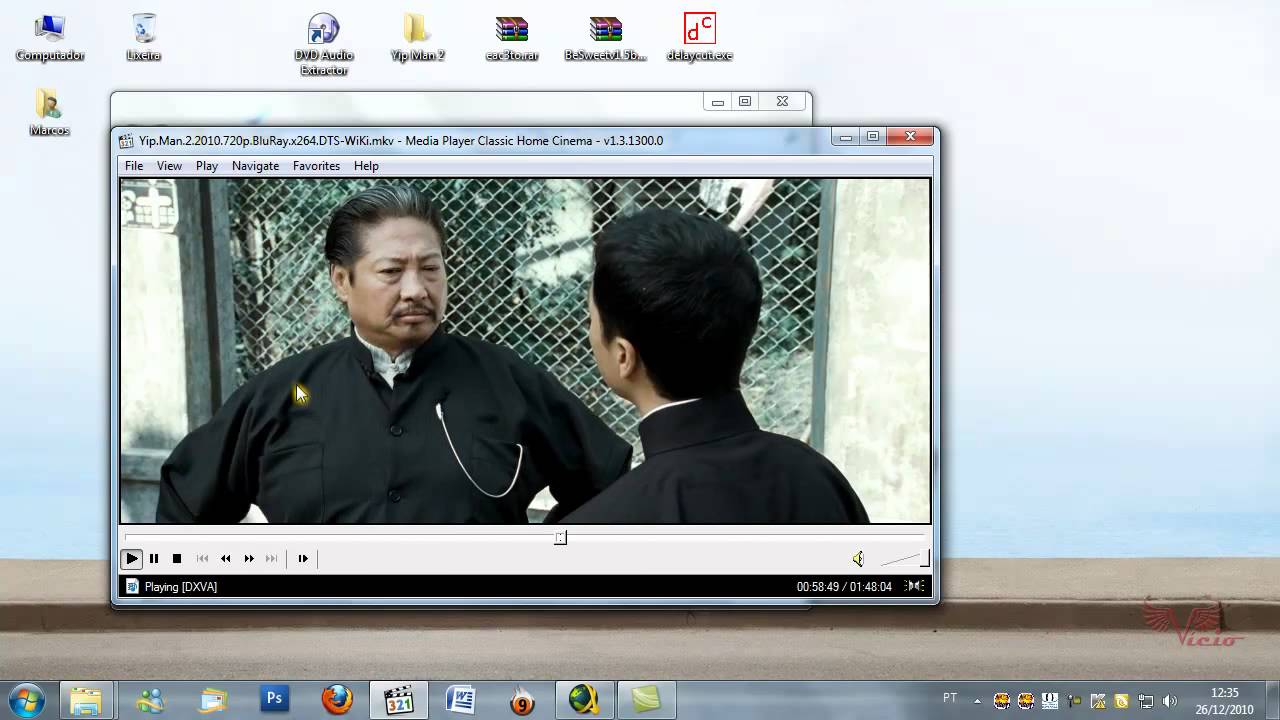Select the Yip Man 2 folder on desktop
Image resolution: width=1280 pixels, height=720 pixels.
click(417, 38)
